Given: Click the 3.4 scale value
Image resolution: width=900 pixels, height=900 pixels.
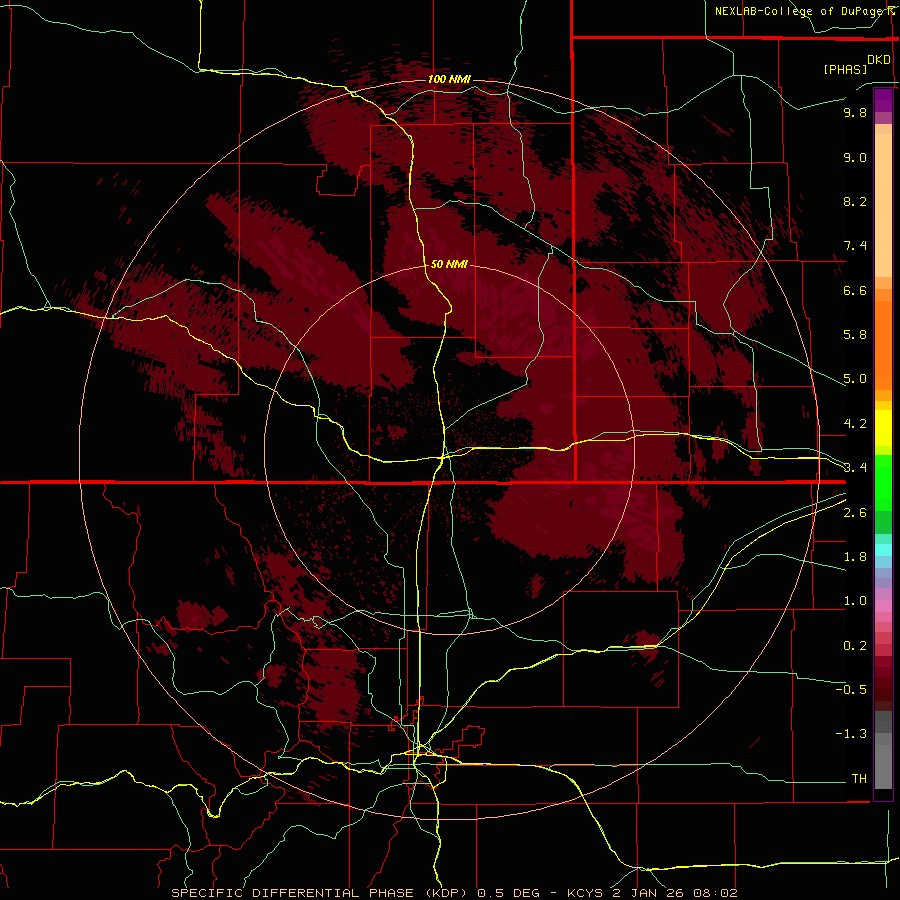Looking at the screenshot, I should point(855,468).
